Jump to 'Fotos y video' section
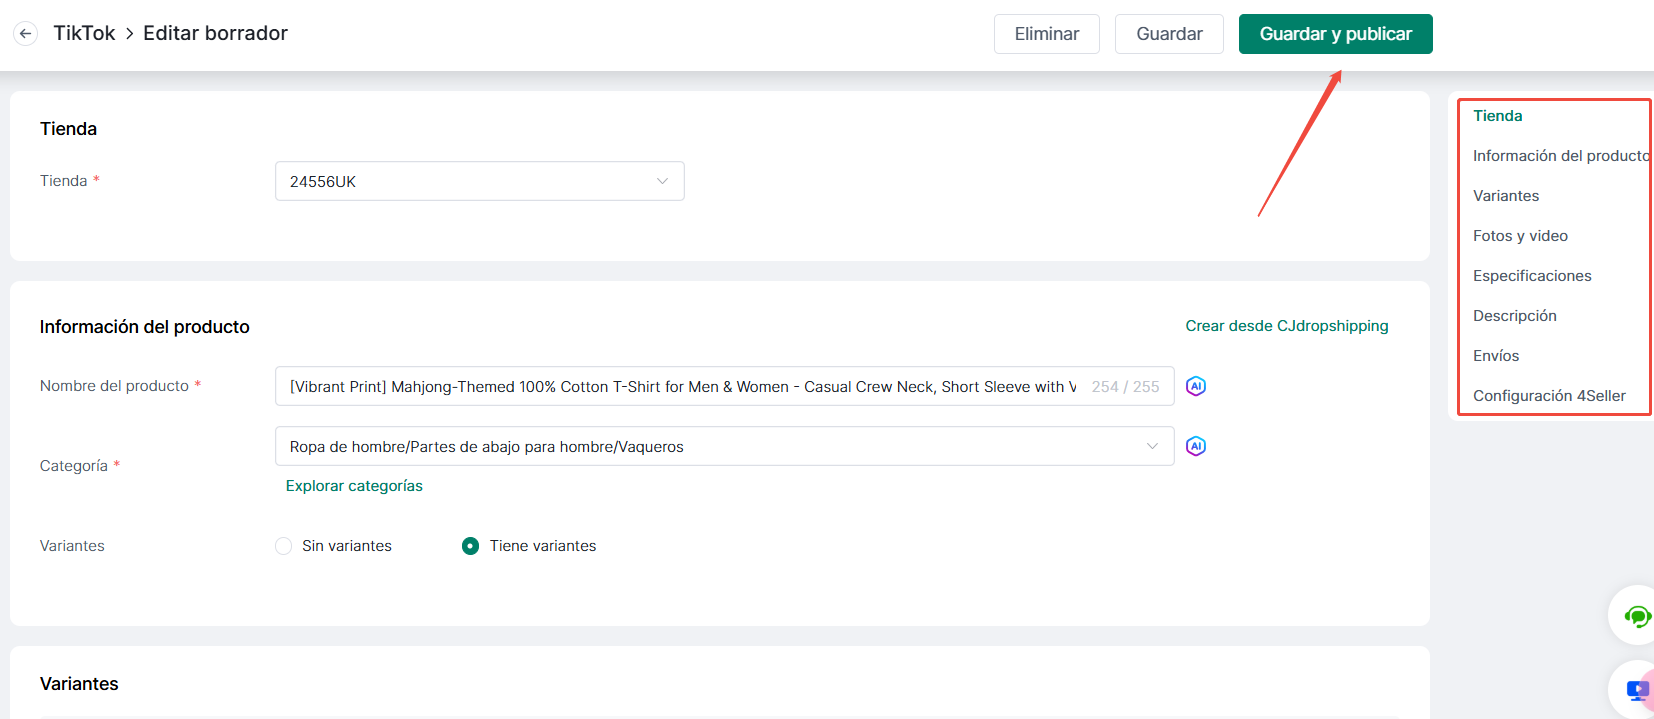This screenshot has width=1654, height=719. point(1519,236)
